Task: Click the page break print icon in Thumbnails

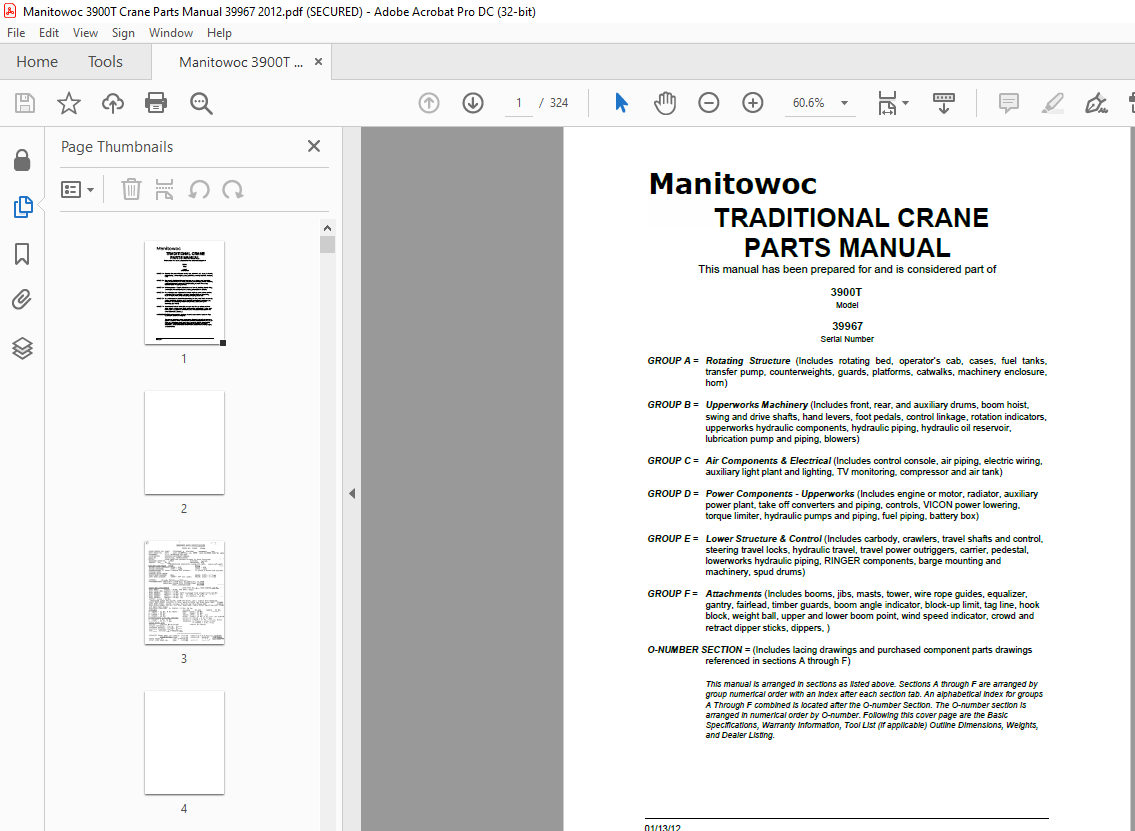Action: pyautogui.click(x=164, y=190)
